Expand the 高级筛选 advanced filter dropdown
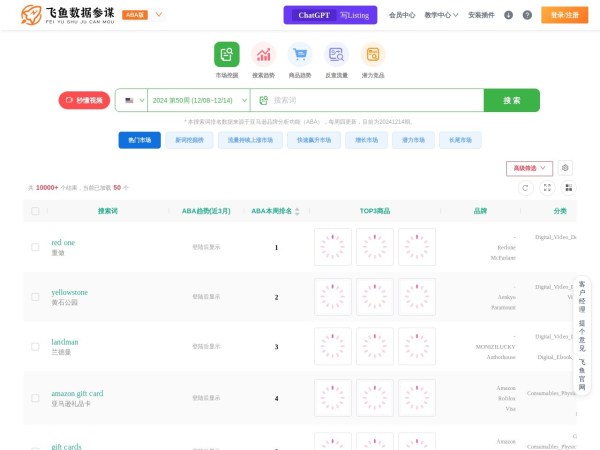The height and width of the screenshot is (450, 600). 529,168
